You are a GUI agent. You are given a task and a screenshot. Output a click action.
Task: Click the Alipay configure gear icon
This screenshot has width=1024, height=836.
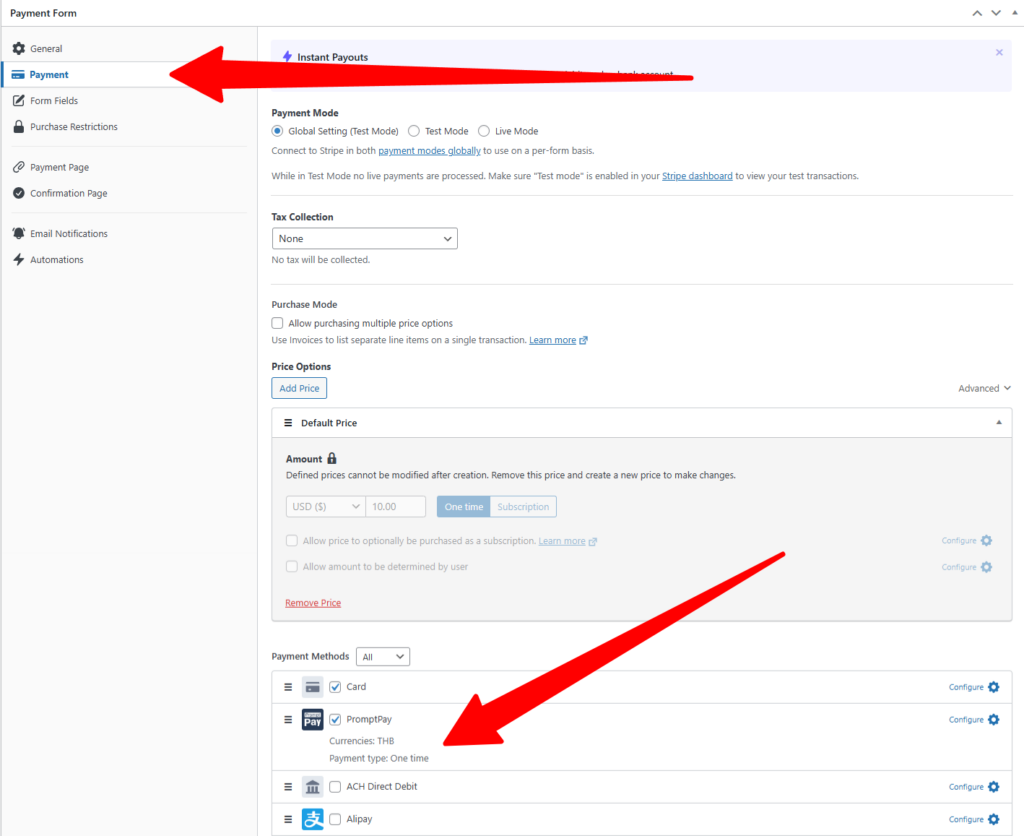pyautogui.click(x=993, y=819)
